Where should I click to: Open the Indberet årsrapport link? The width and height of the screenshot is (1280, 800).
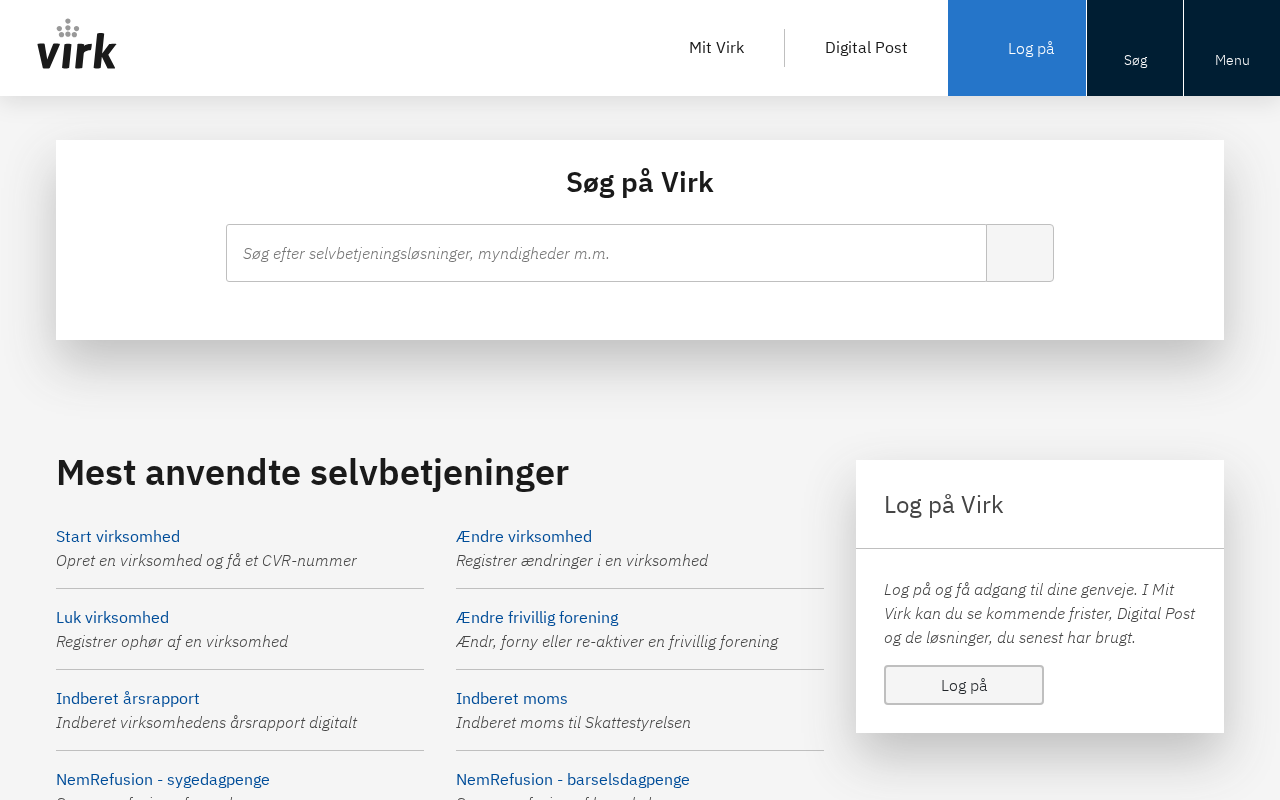(128, 698)
